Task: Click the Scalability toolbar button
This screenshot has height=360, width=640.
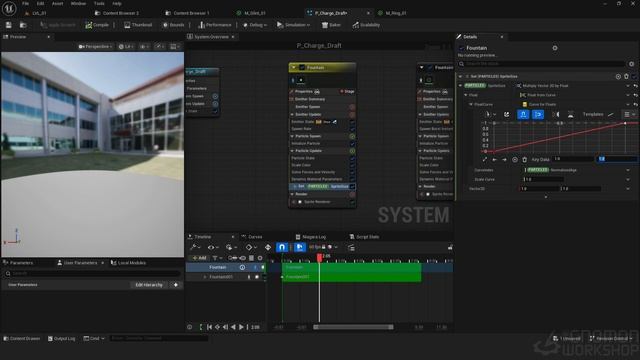Action: point(366,25)
